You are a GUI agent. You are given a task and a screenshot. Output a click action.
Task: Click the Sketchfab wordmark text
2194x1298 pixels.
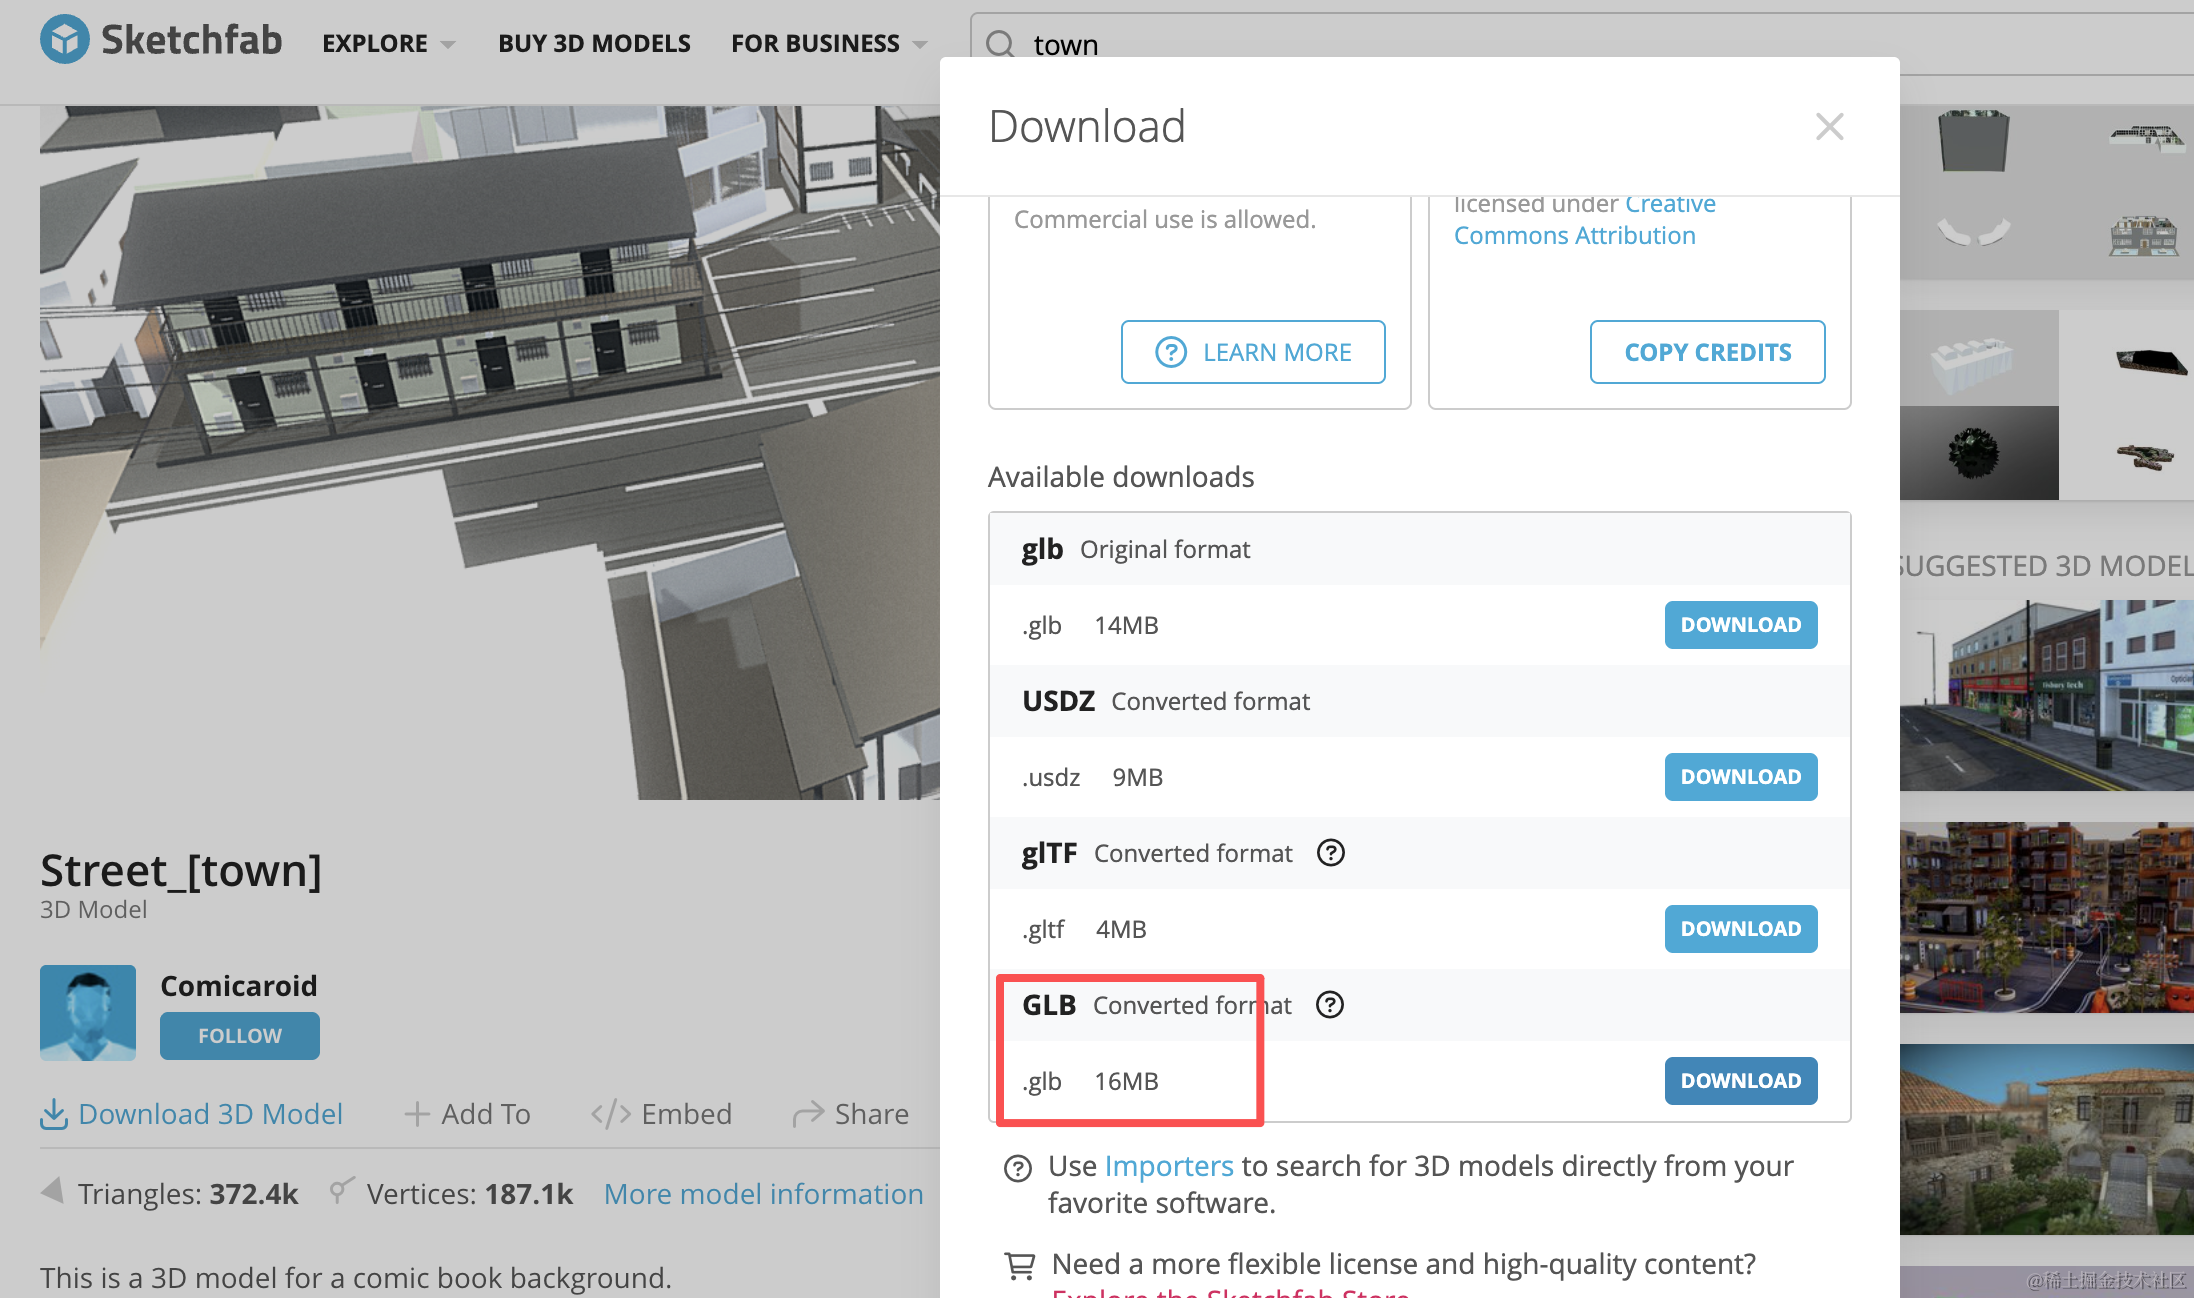[x=192, y=40]
